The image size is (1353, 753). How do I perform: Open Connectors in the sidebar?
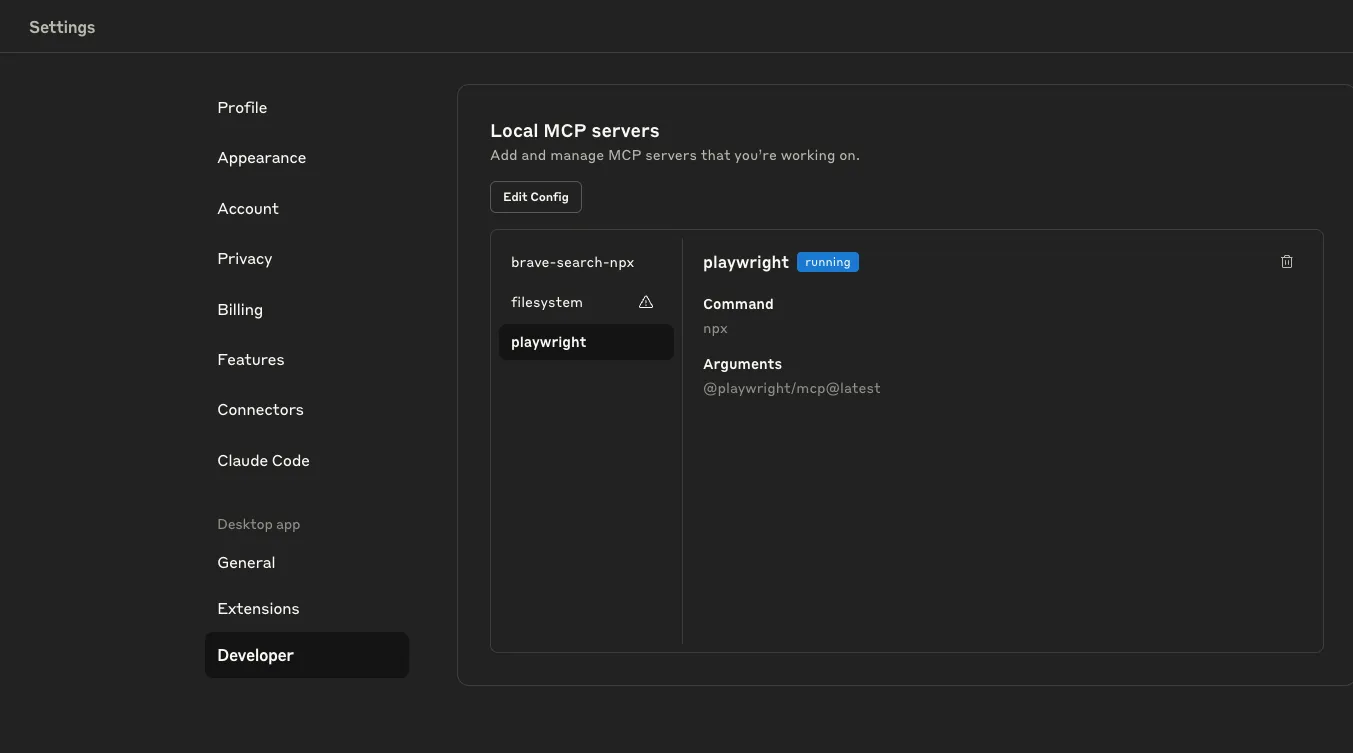point(260,410)
